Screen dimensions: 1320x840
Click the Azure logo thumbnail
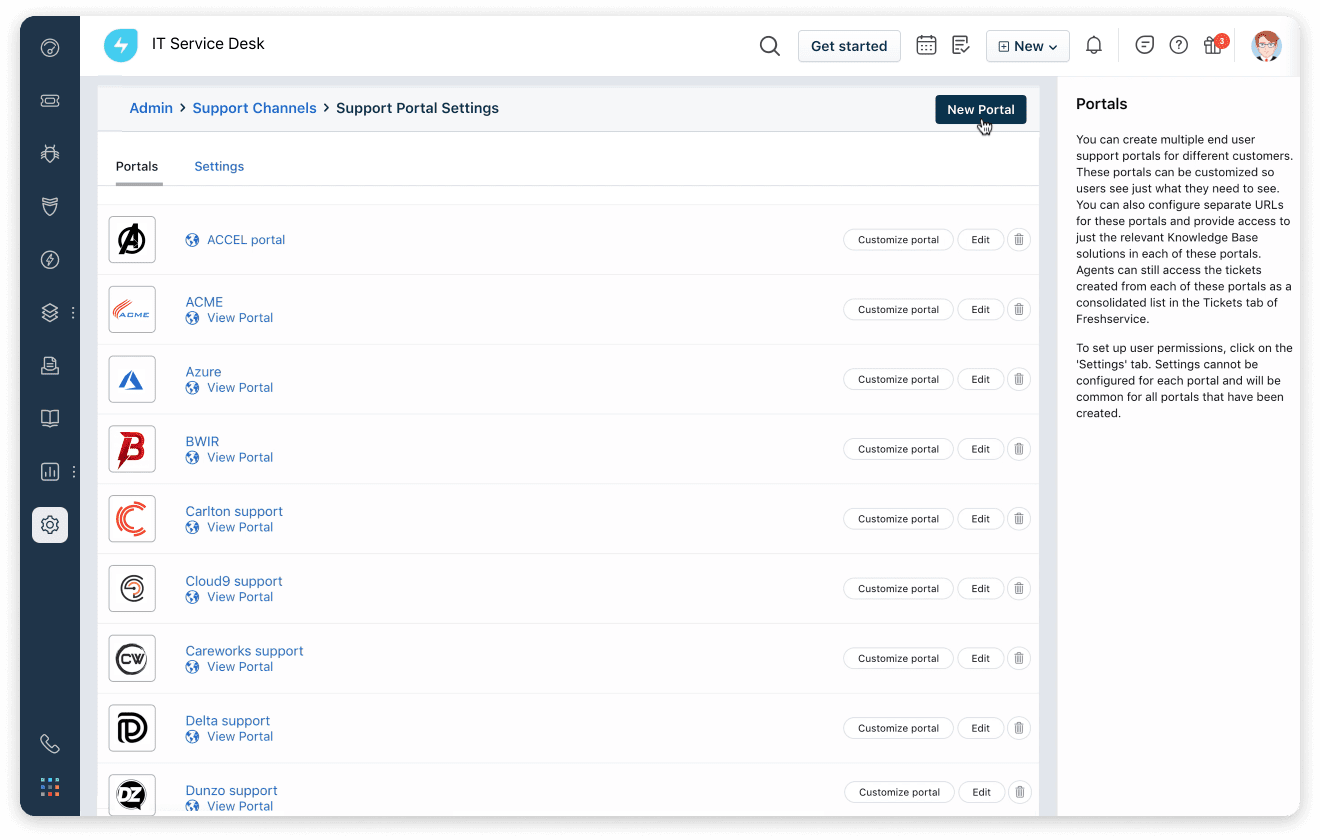tap(132, 380)
